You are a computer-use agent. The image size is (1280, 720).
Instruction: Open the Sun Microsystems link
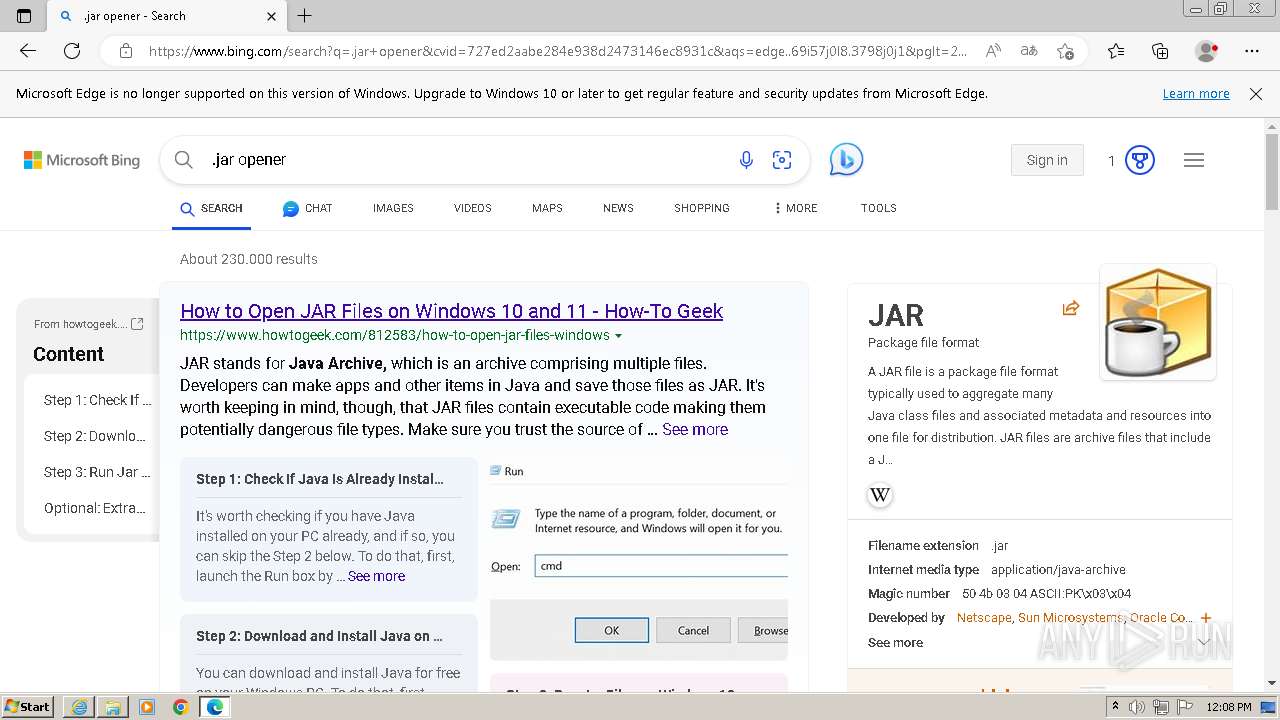coord(1070,618)
